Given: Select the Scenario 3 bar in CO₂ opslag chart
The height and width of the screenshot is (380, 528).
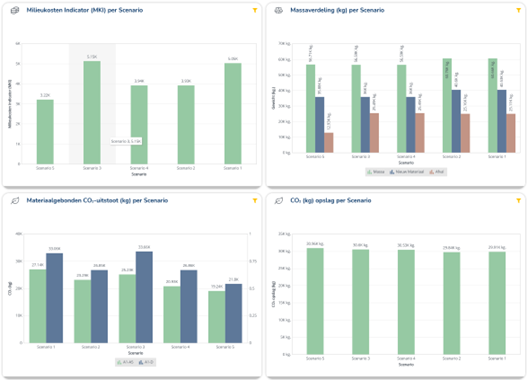Looking at the screenshot, I should [361, 302].
